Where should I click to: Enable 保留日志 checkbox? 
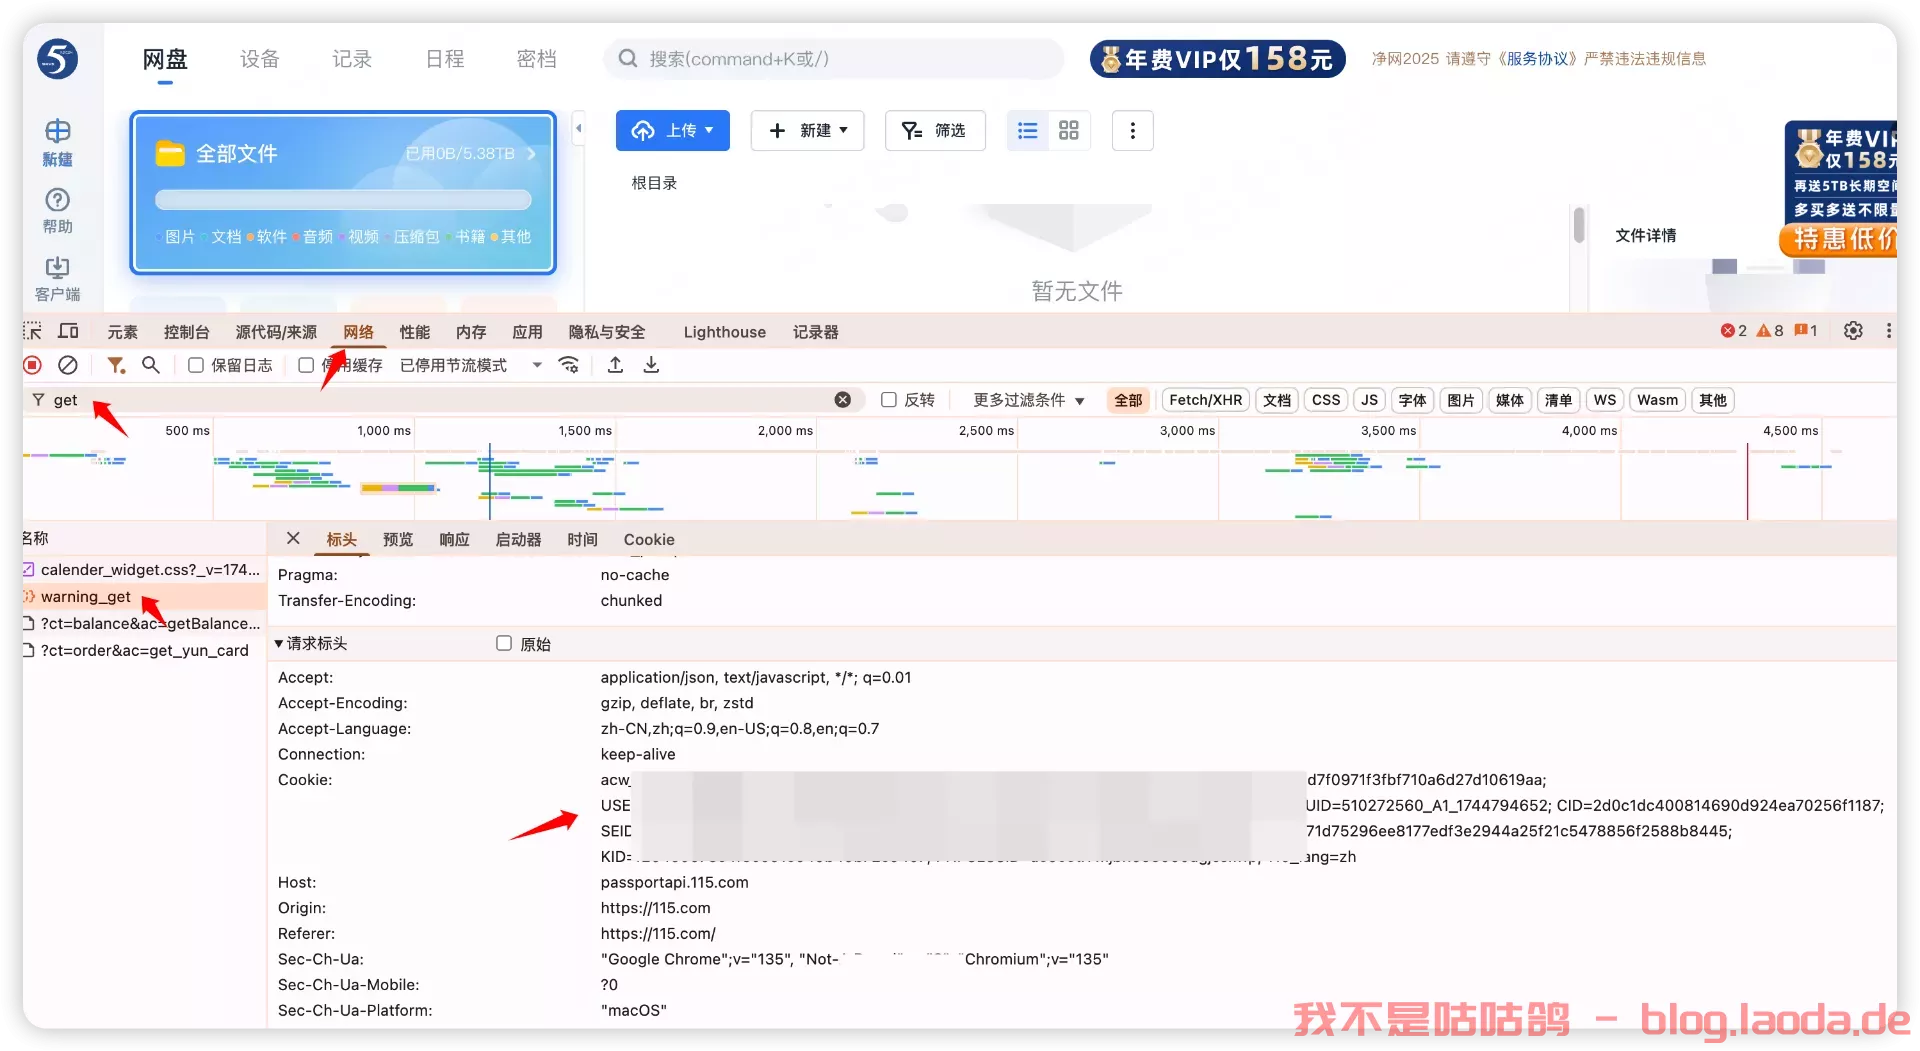[x=196, y=365]
